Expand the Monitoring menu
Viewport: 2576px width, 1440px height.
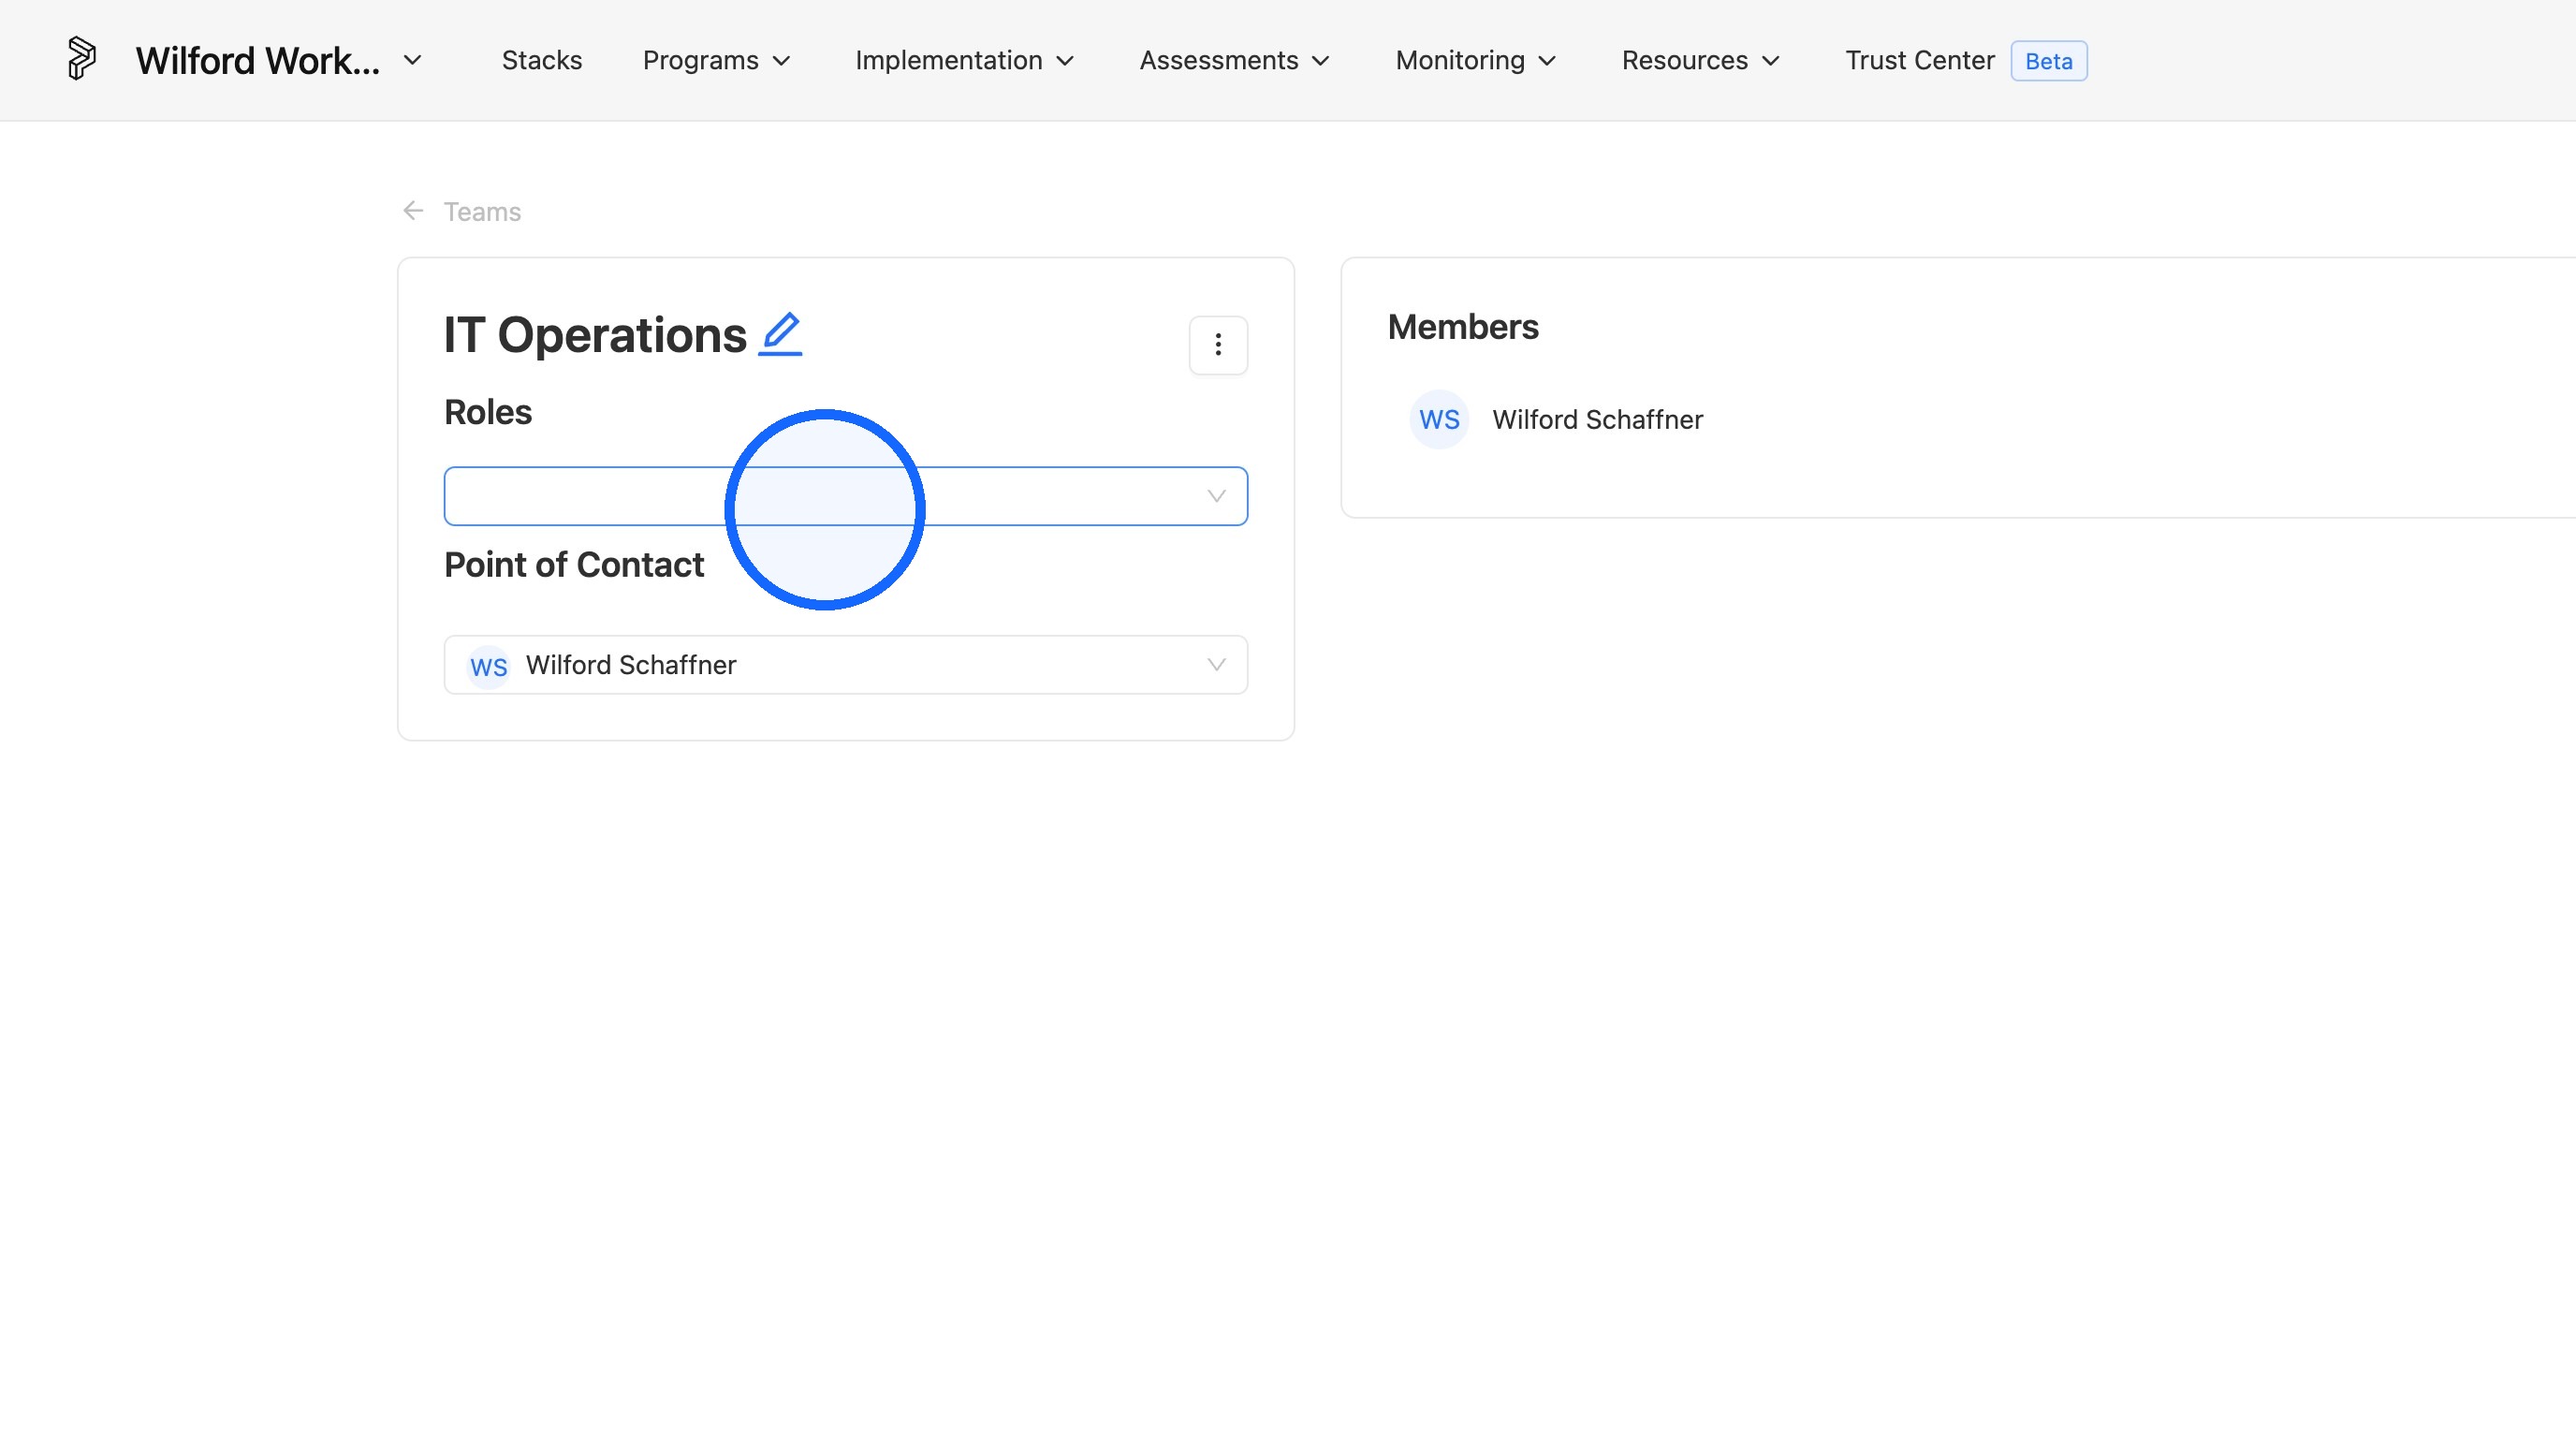pos(1477,60)
